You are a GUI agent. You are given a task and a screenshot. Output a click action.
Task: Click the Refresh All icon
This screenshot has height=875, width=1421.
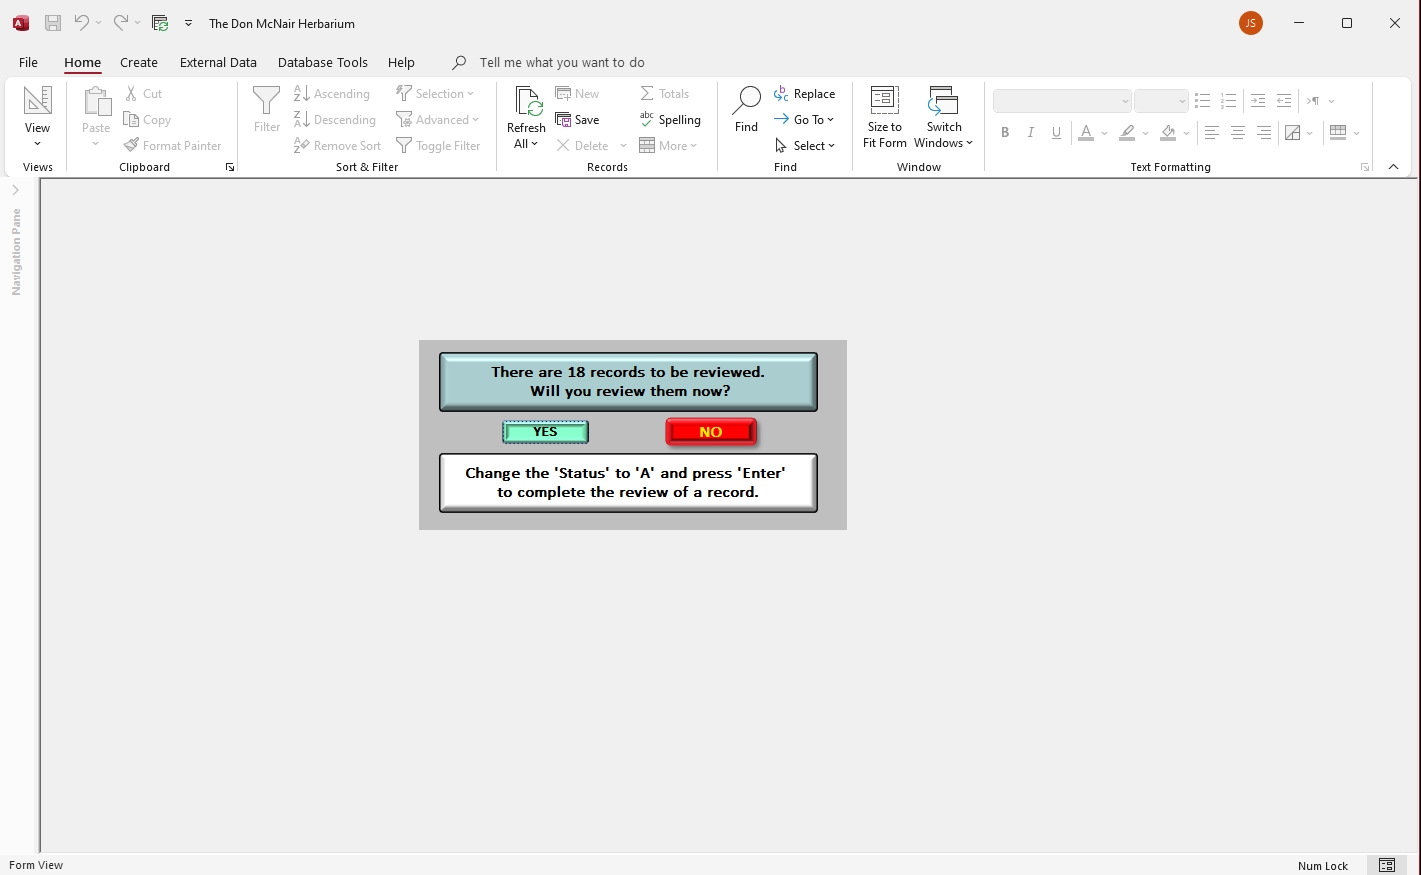coord(527,101)
